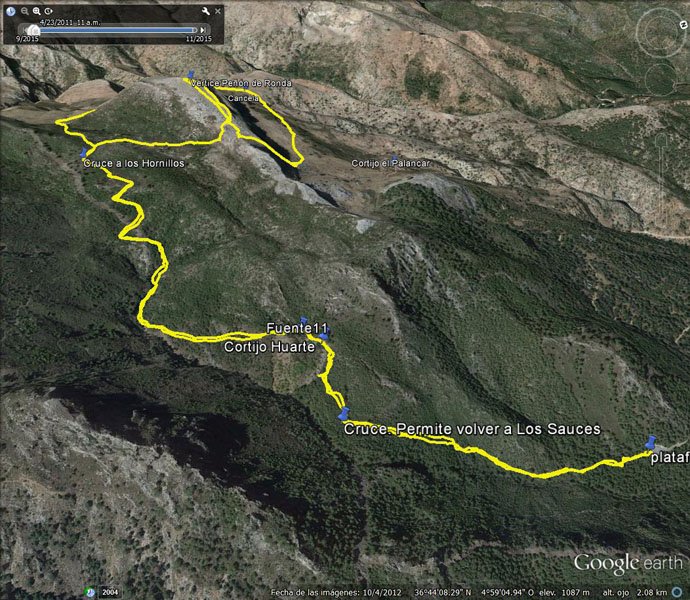This screenshot has width=690, height=600.
Task: Click the 2004 historical imagery year button
Action: click(x=110, y=593)
